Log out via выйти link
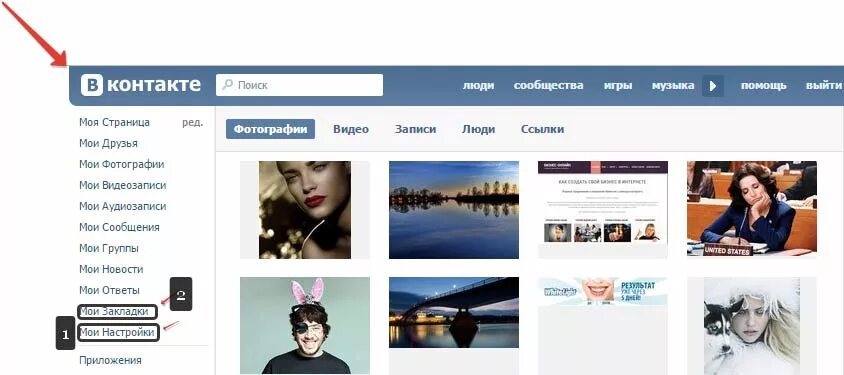The image size is (844, 375). click(824, 86)
